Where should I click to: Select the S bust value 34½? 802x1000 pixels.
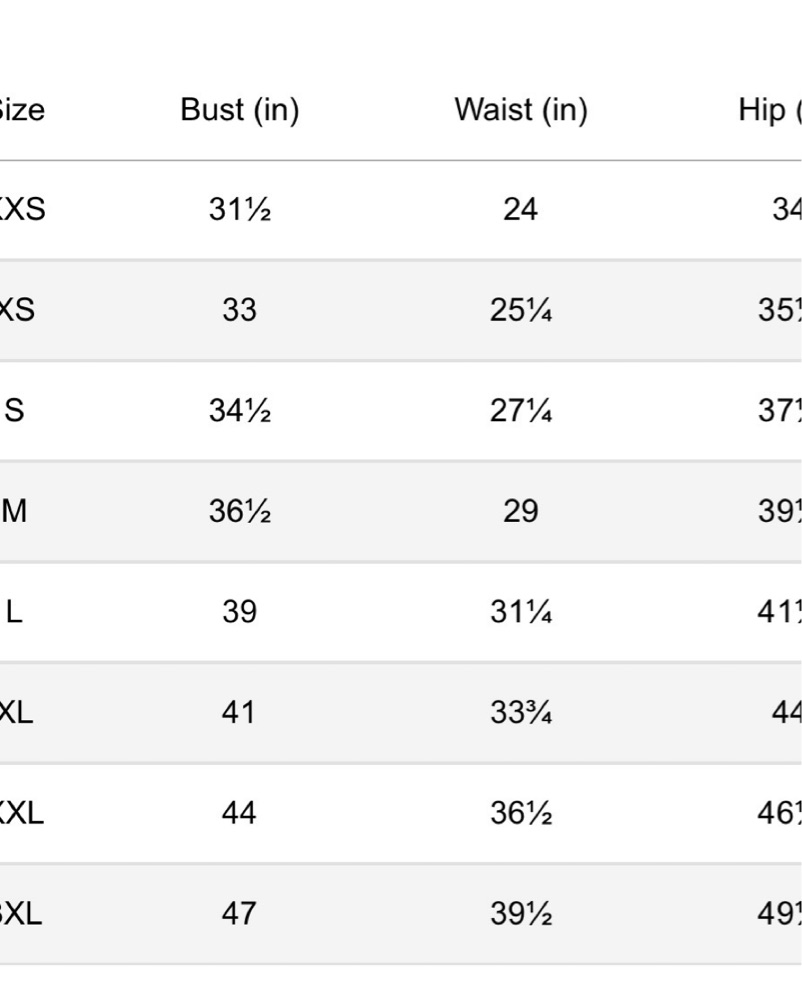[x=240, y=410]
